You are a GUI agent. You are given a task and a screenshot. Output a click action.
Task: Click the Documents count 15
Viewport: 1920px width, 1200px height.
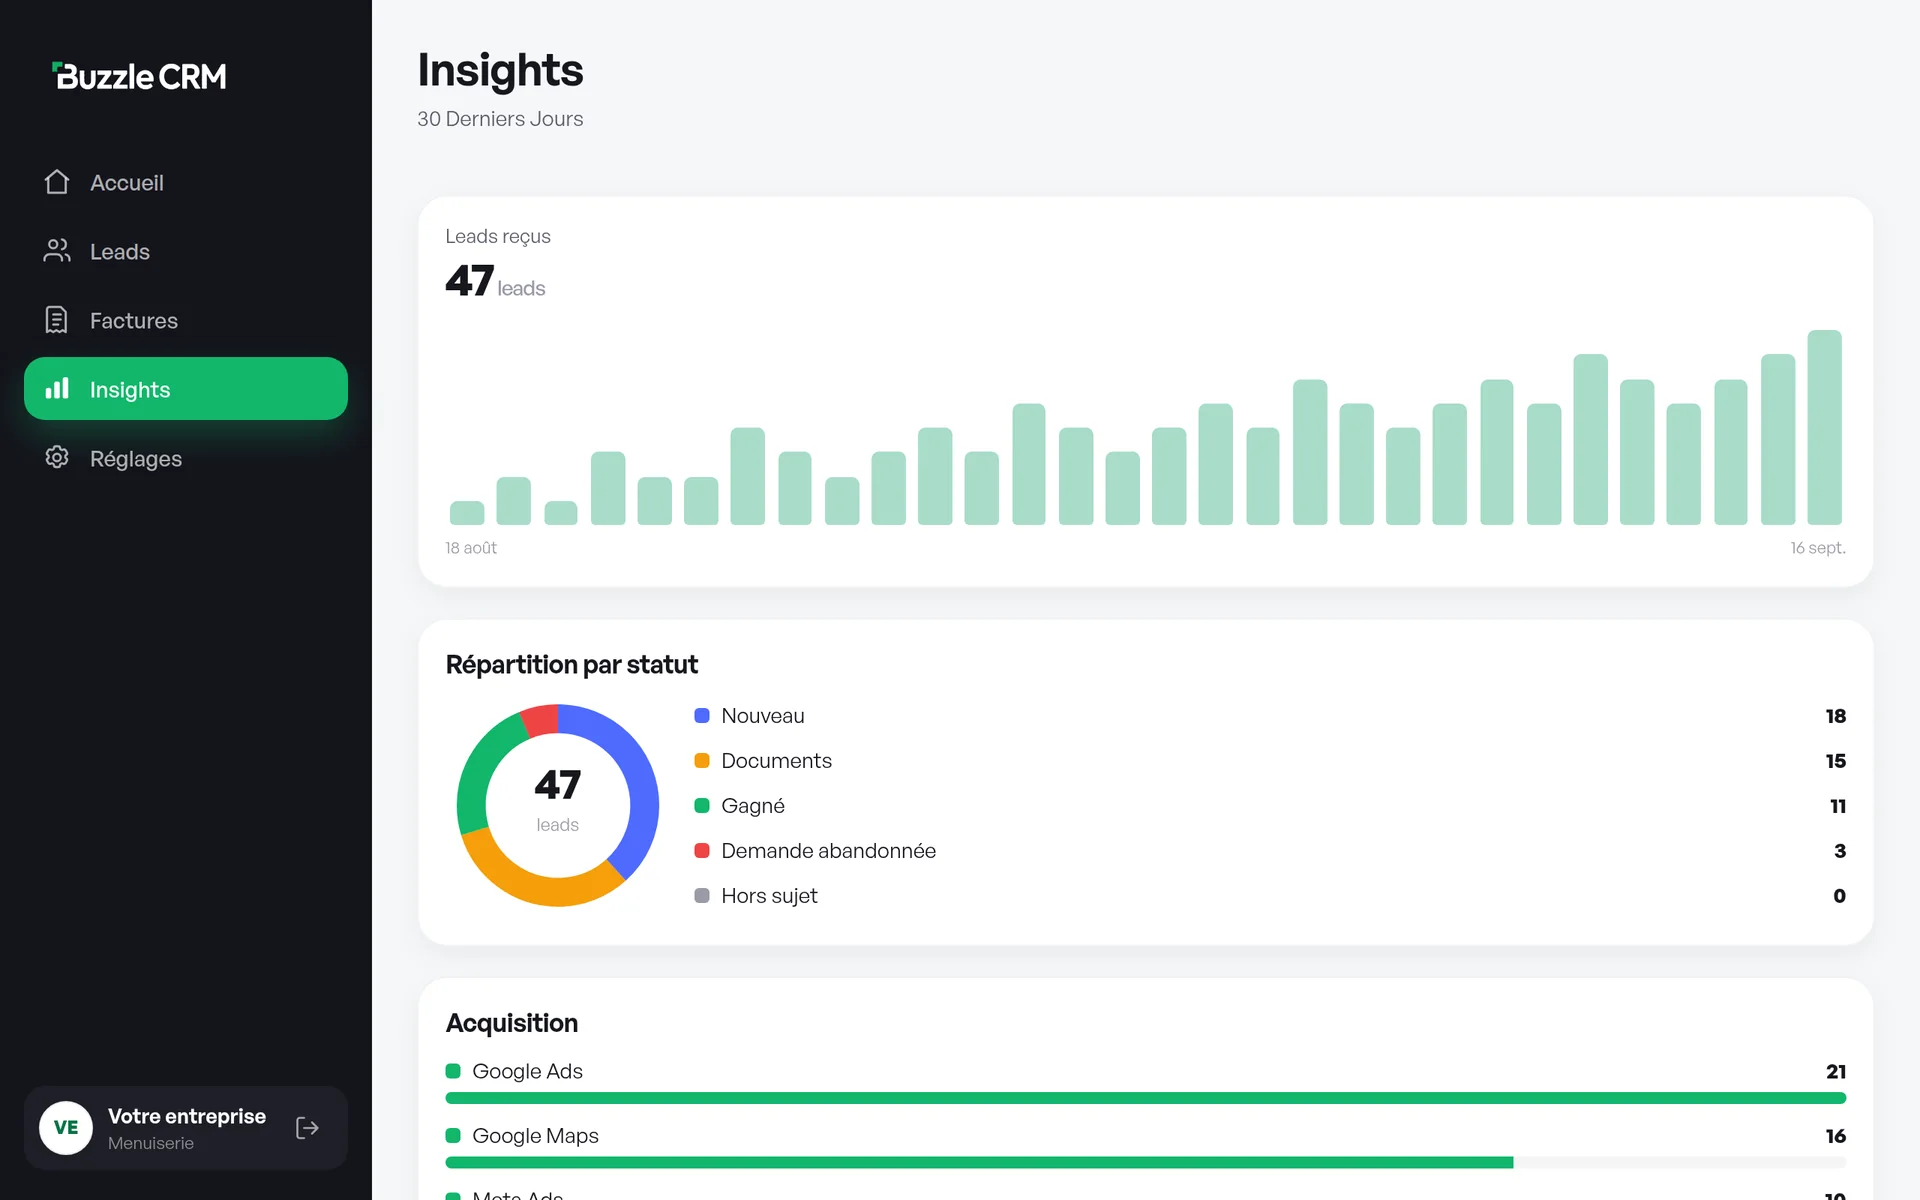pos(1836,761)
